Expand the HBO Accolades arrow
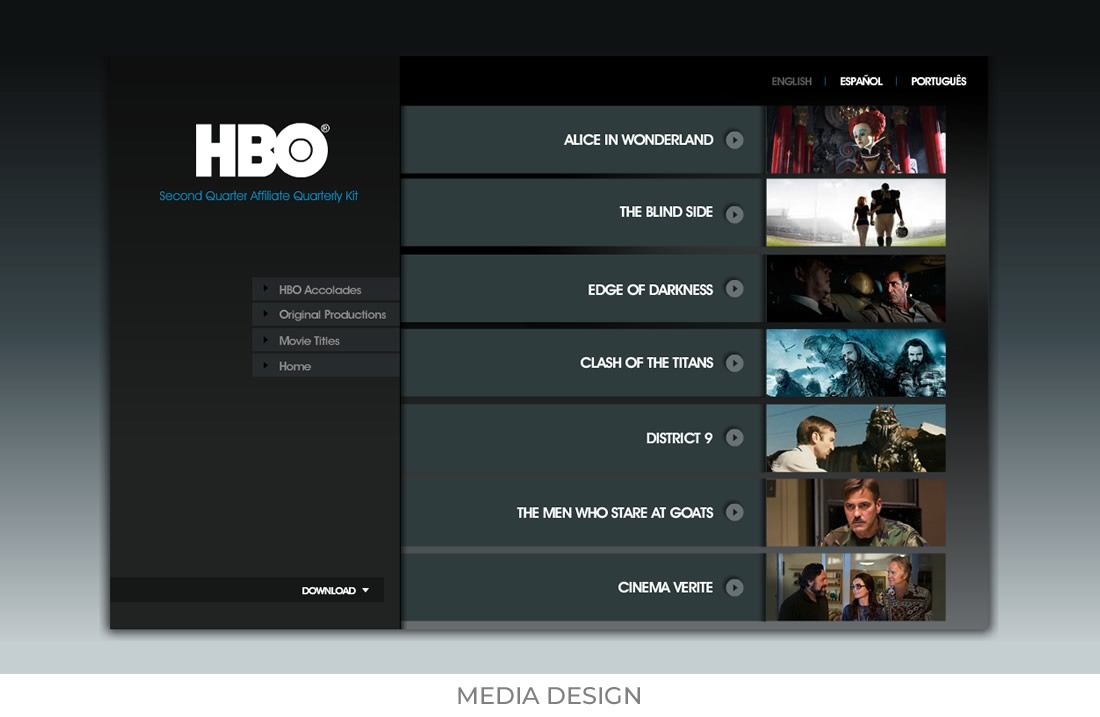 (x=265, y=288)
